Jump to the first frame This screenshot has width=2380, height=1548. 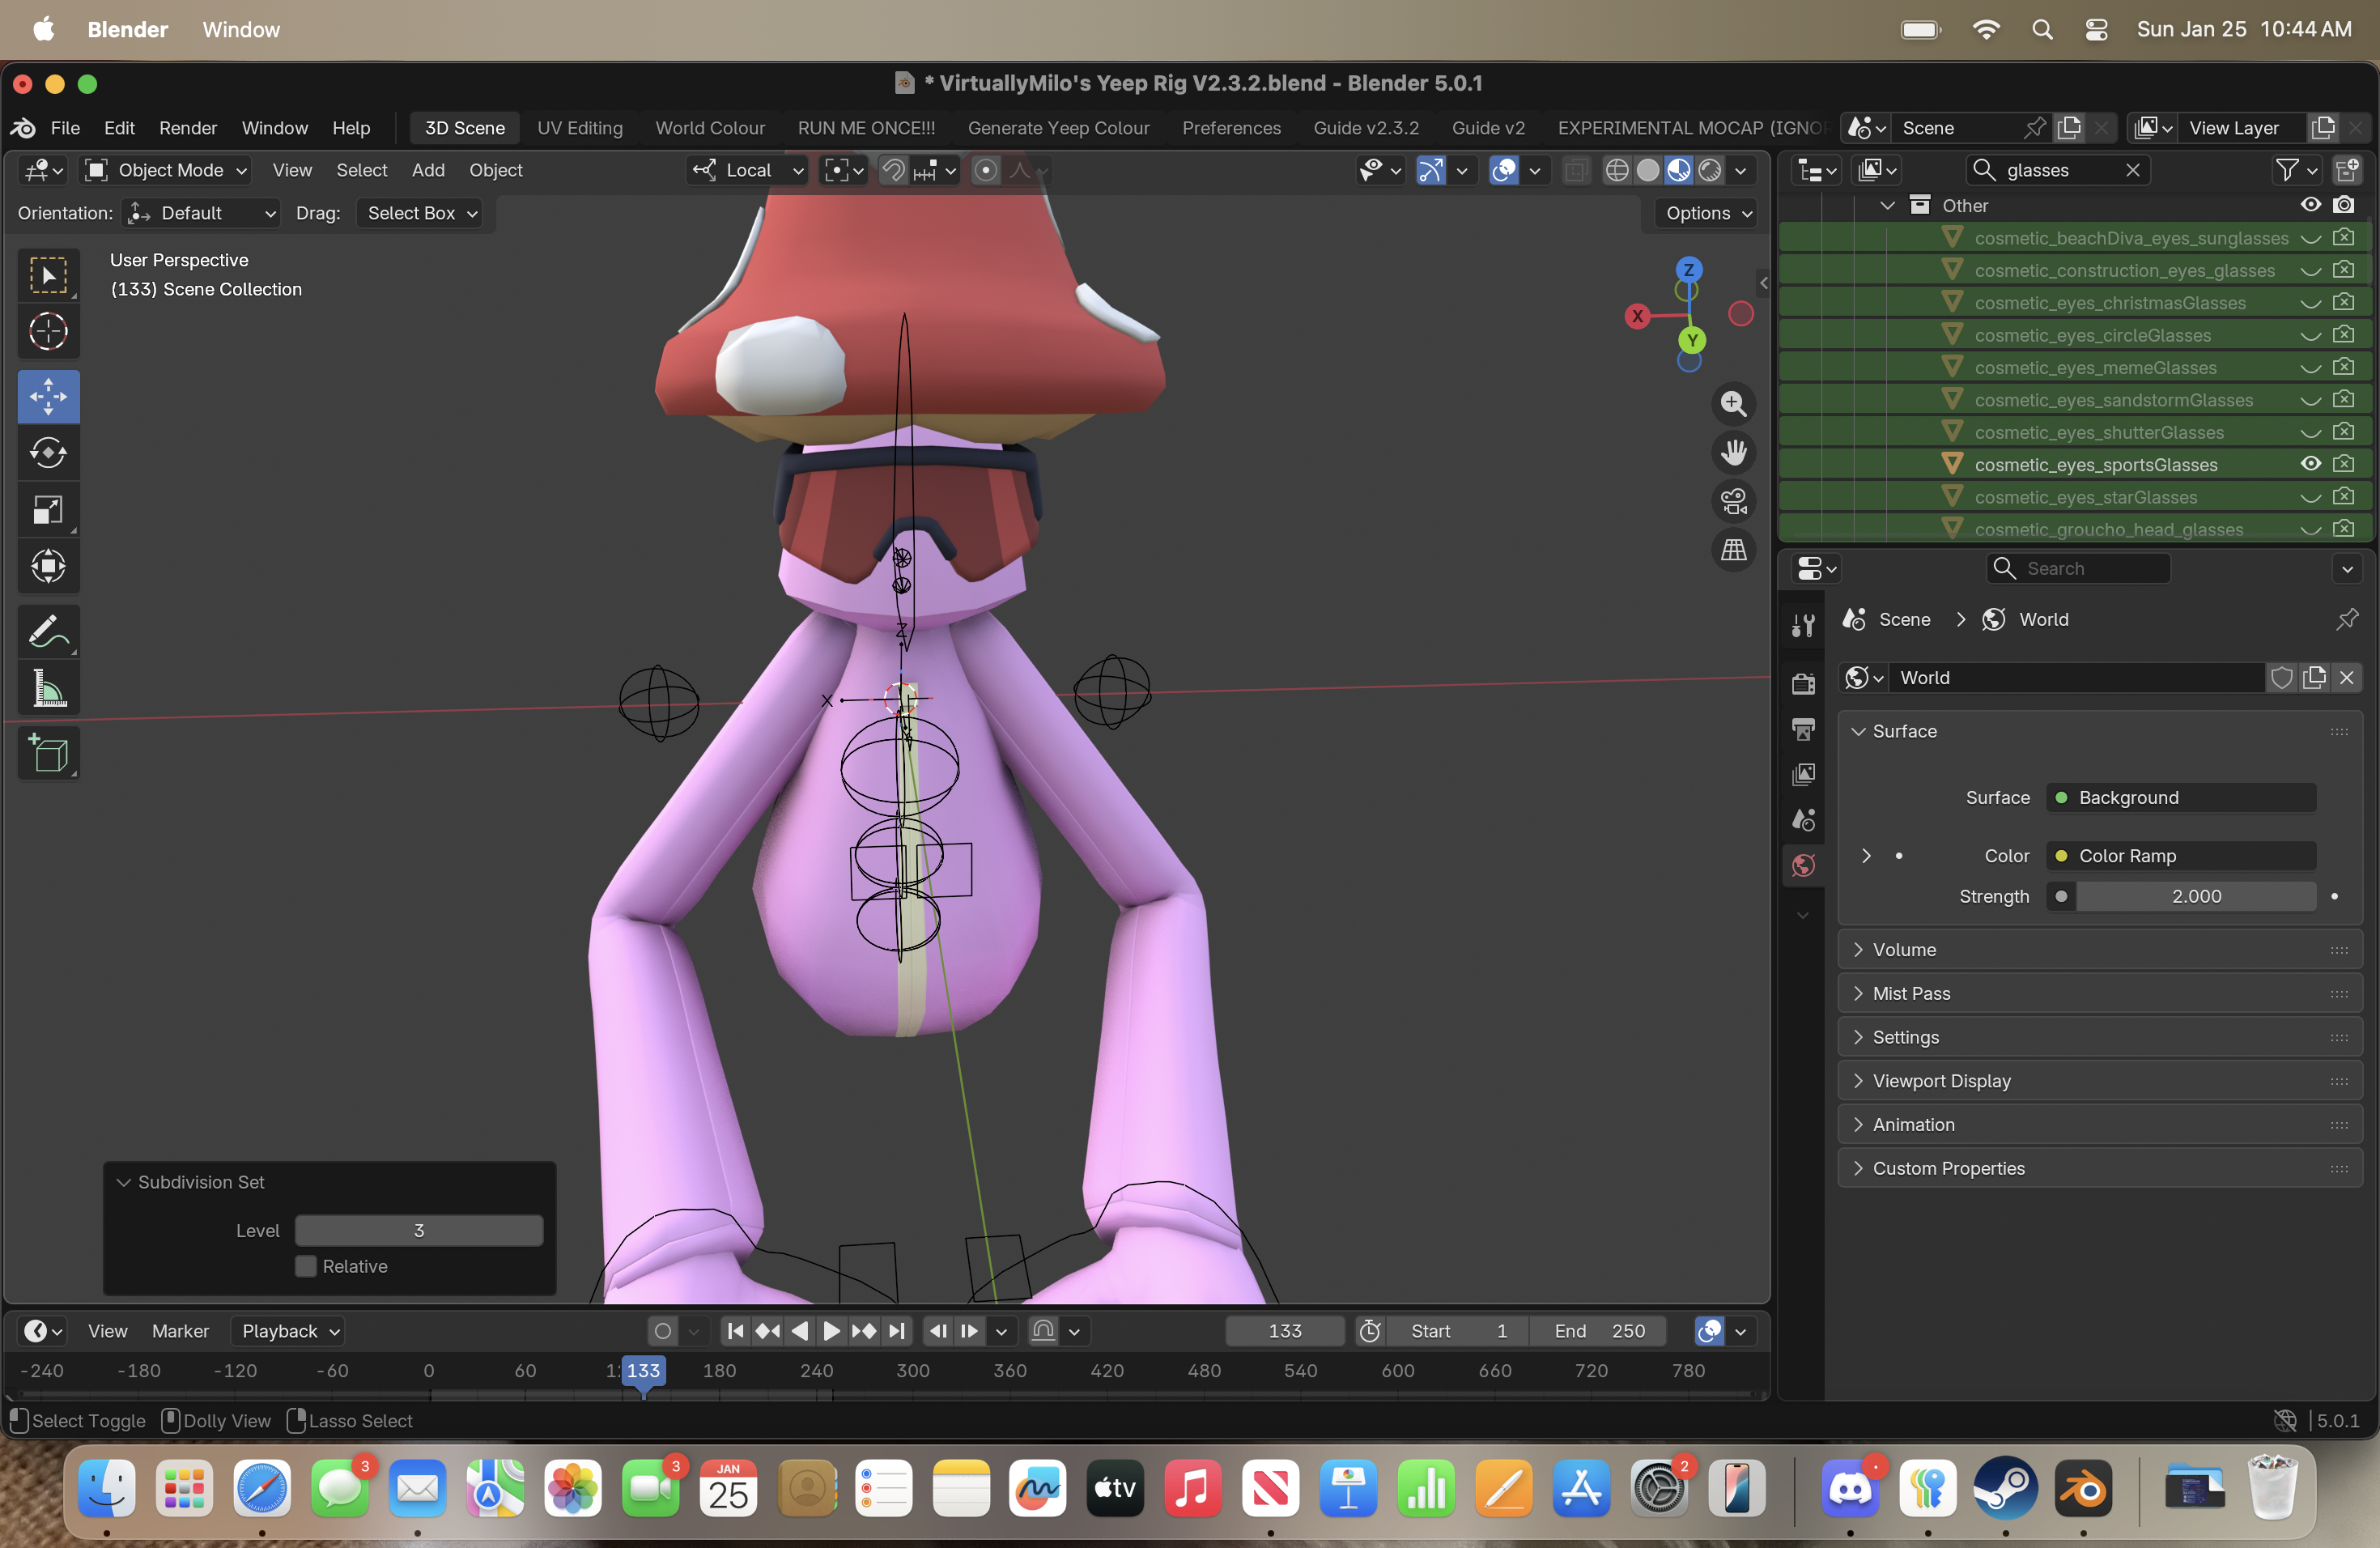(735, 1331)
